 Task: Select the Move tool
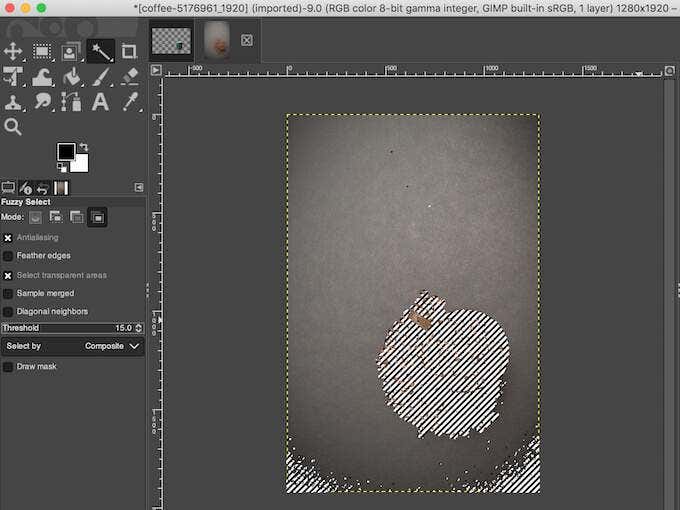click(x=13, y=51)
